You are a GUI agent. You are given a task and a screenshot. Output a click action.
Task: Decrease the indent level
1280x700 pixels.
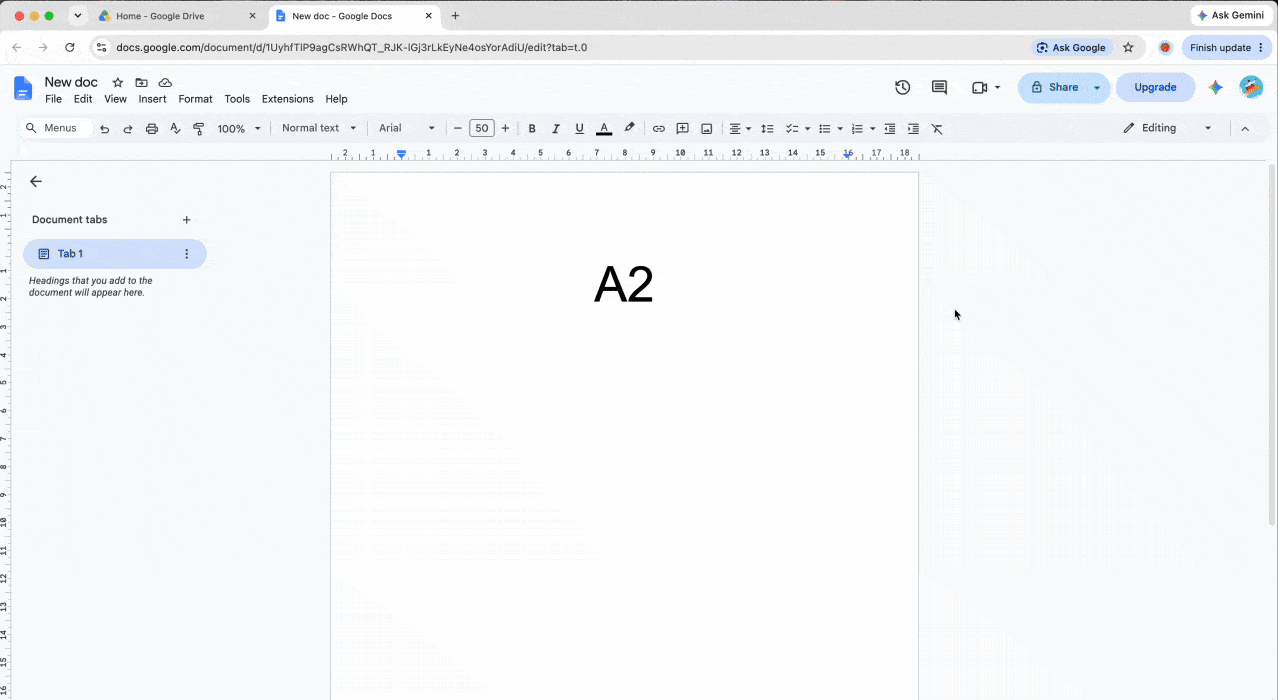click(890, 129)
